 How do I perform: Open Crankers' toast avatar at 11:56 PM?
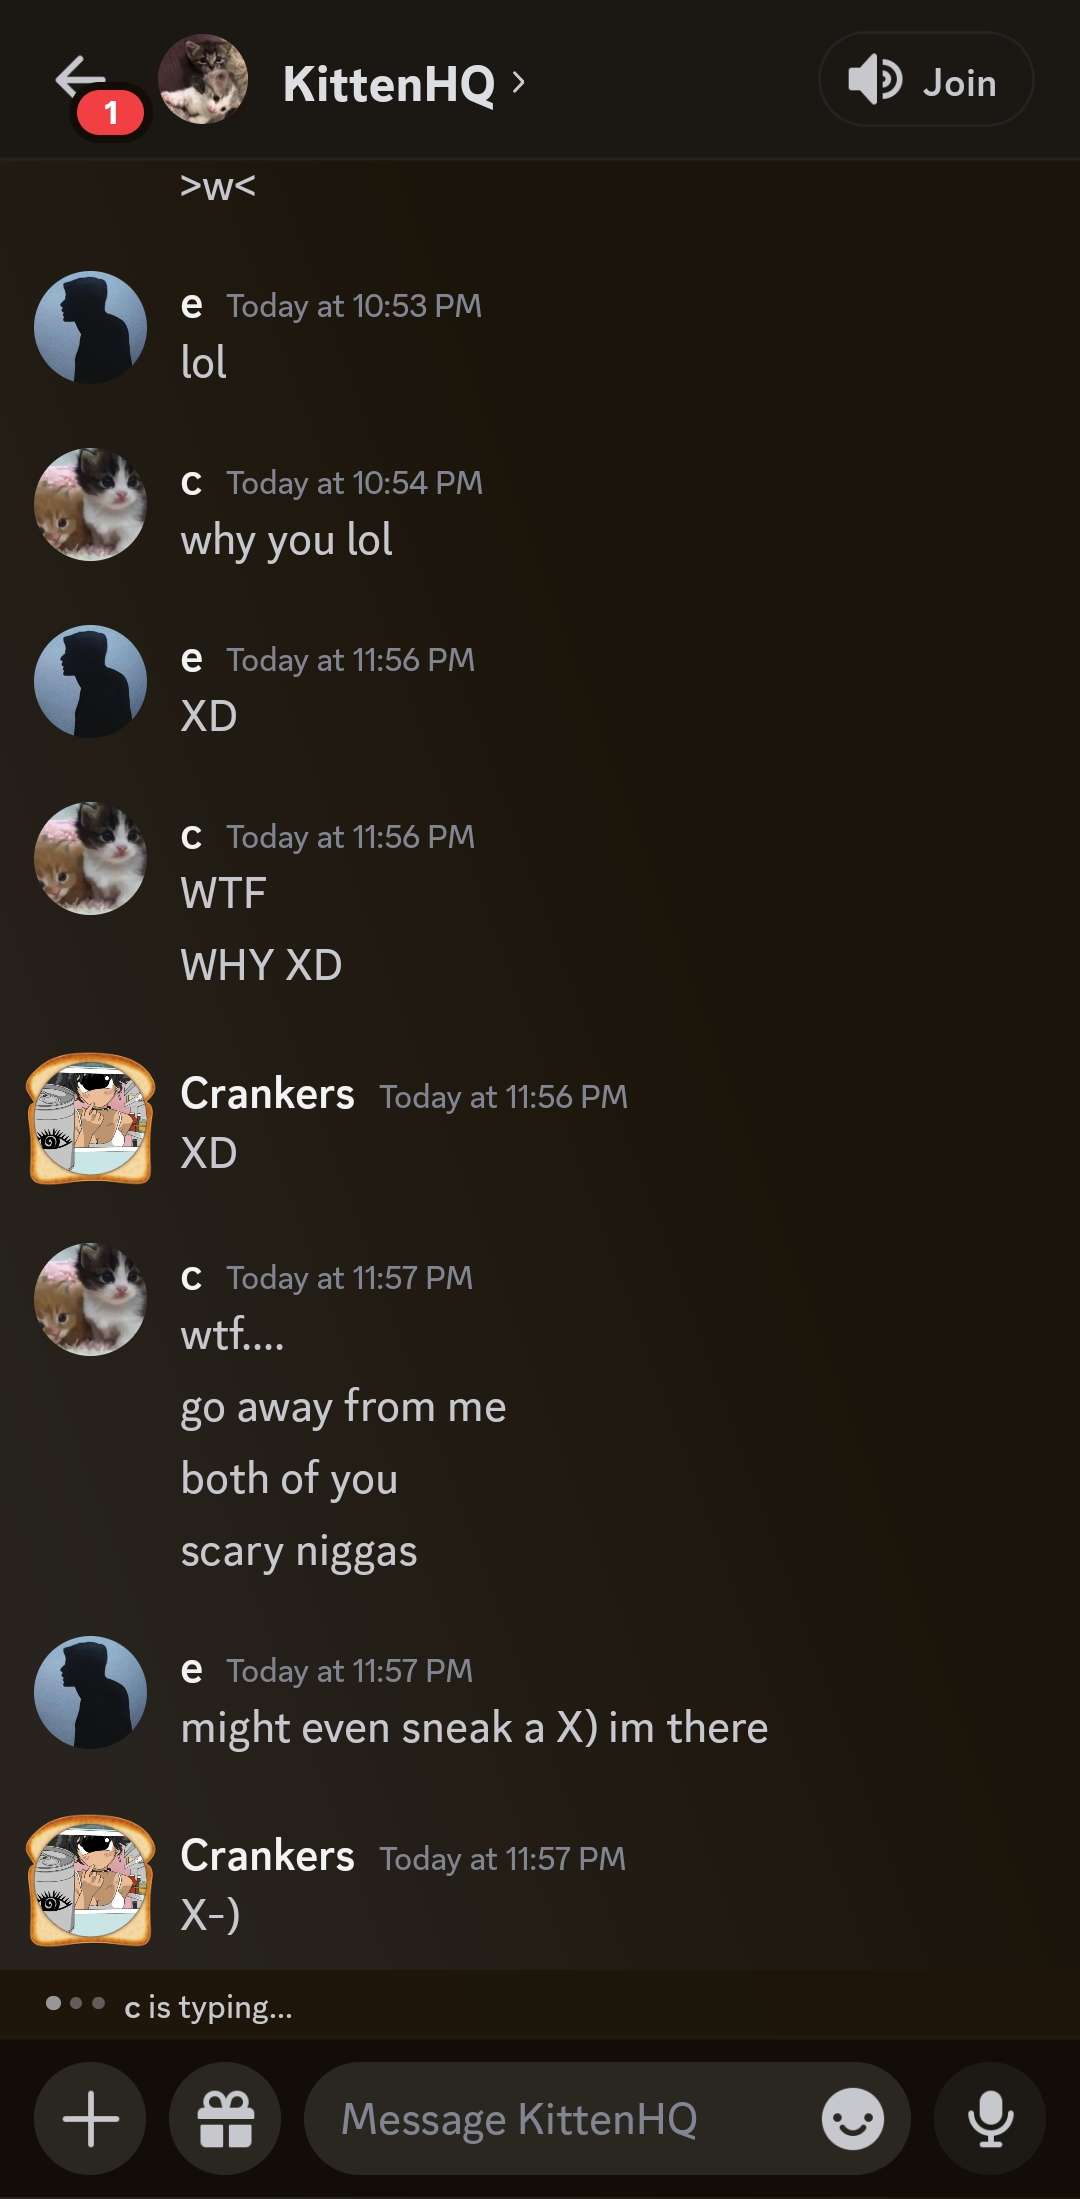coord(90,1118)
